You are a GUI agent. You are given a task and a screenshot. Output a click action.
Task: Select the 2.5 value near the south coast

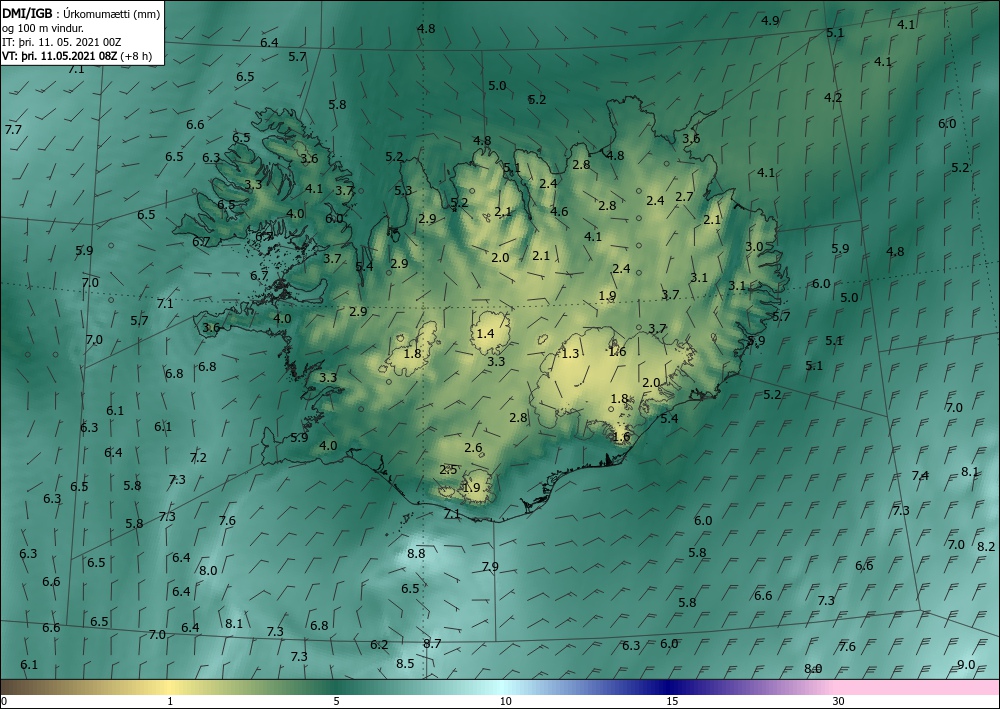(x=448, y=470)
